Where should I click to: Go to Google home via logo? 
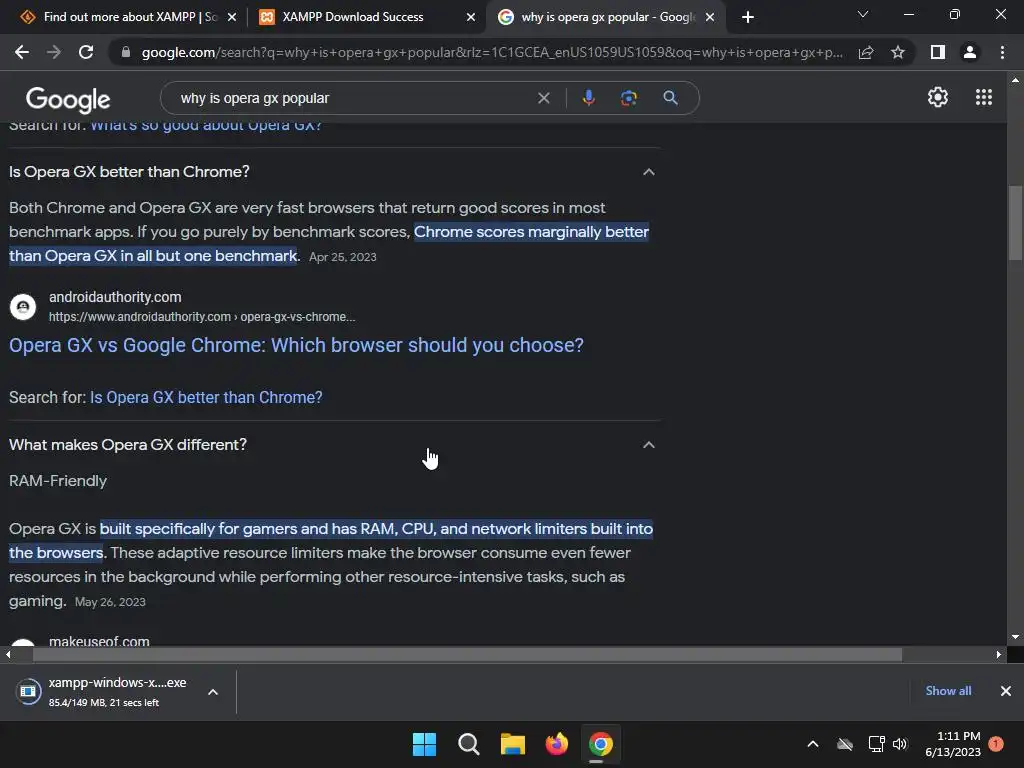68,99
